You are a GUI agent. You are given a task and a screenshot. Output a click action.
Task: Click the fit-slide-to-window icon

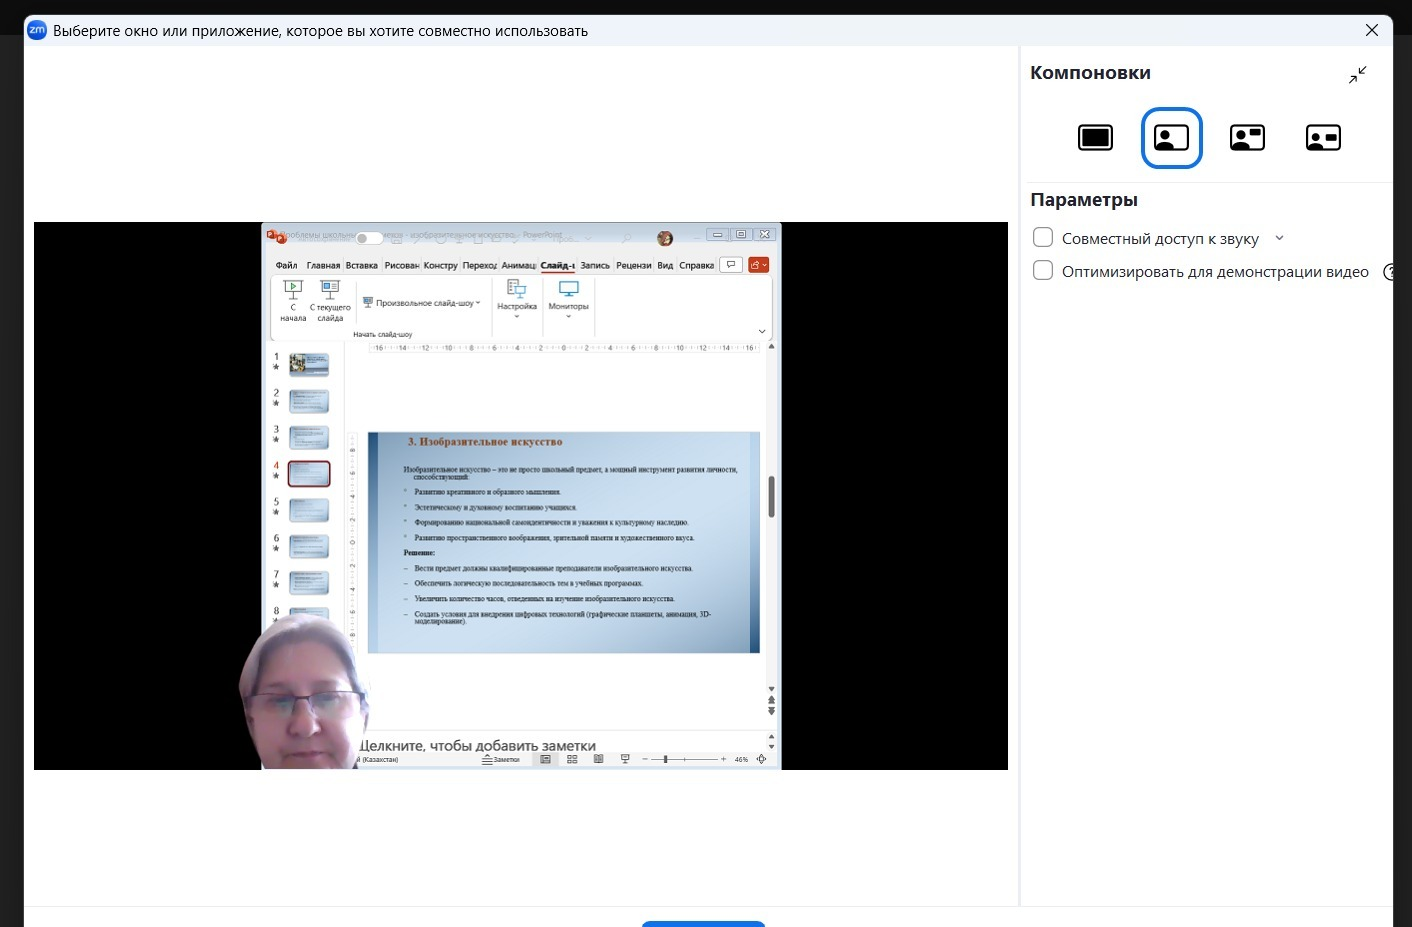(762, 760)
